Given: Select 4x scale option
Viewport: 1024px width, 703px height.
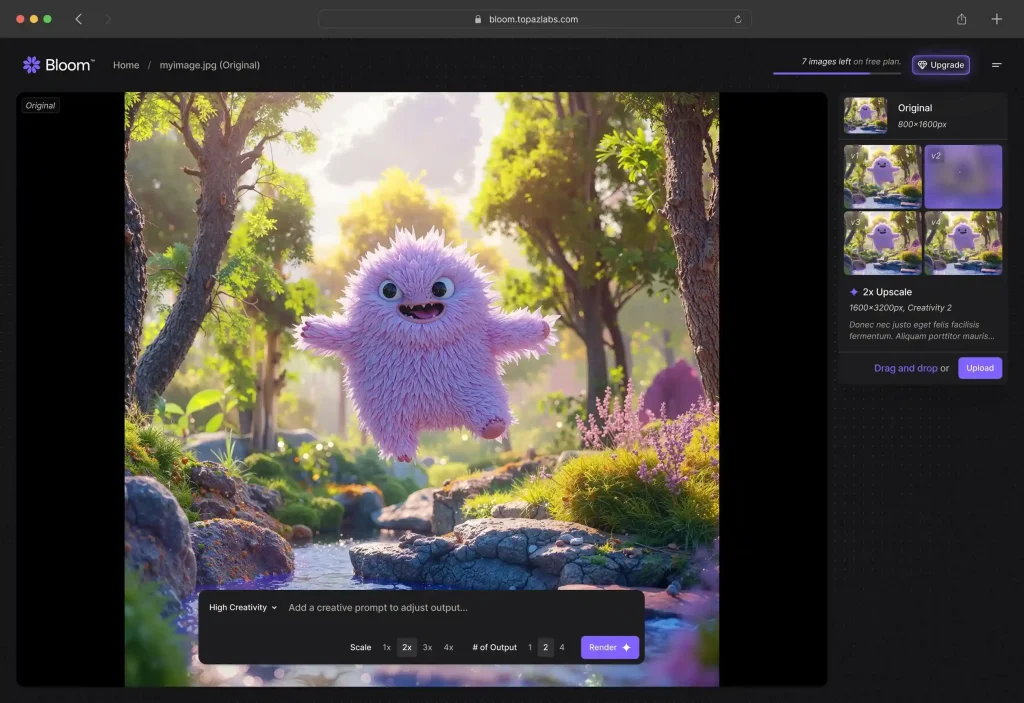Looking at the screenshot, I should tap(448, 647).
